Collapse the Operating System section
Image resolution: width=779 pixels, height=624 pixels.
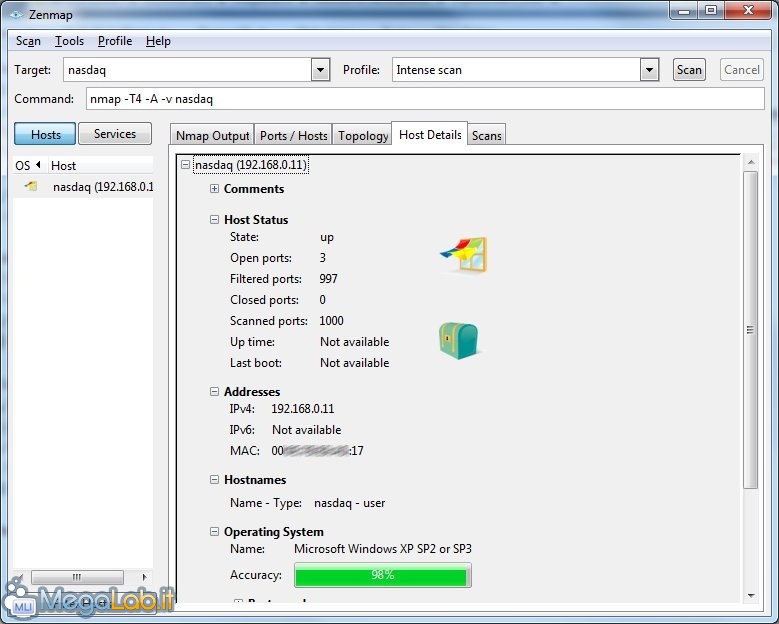point(214,532)
